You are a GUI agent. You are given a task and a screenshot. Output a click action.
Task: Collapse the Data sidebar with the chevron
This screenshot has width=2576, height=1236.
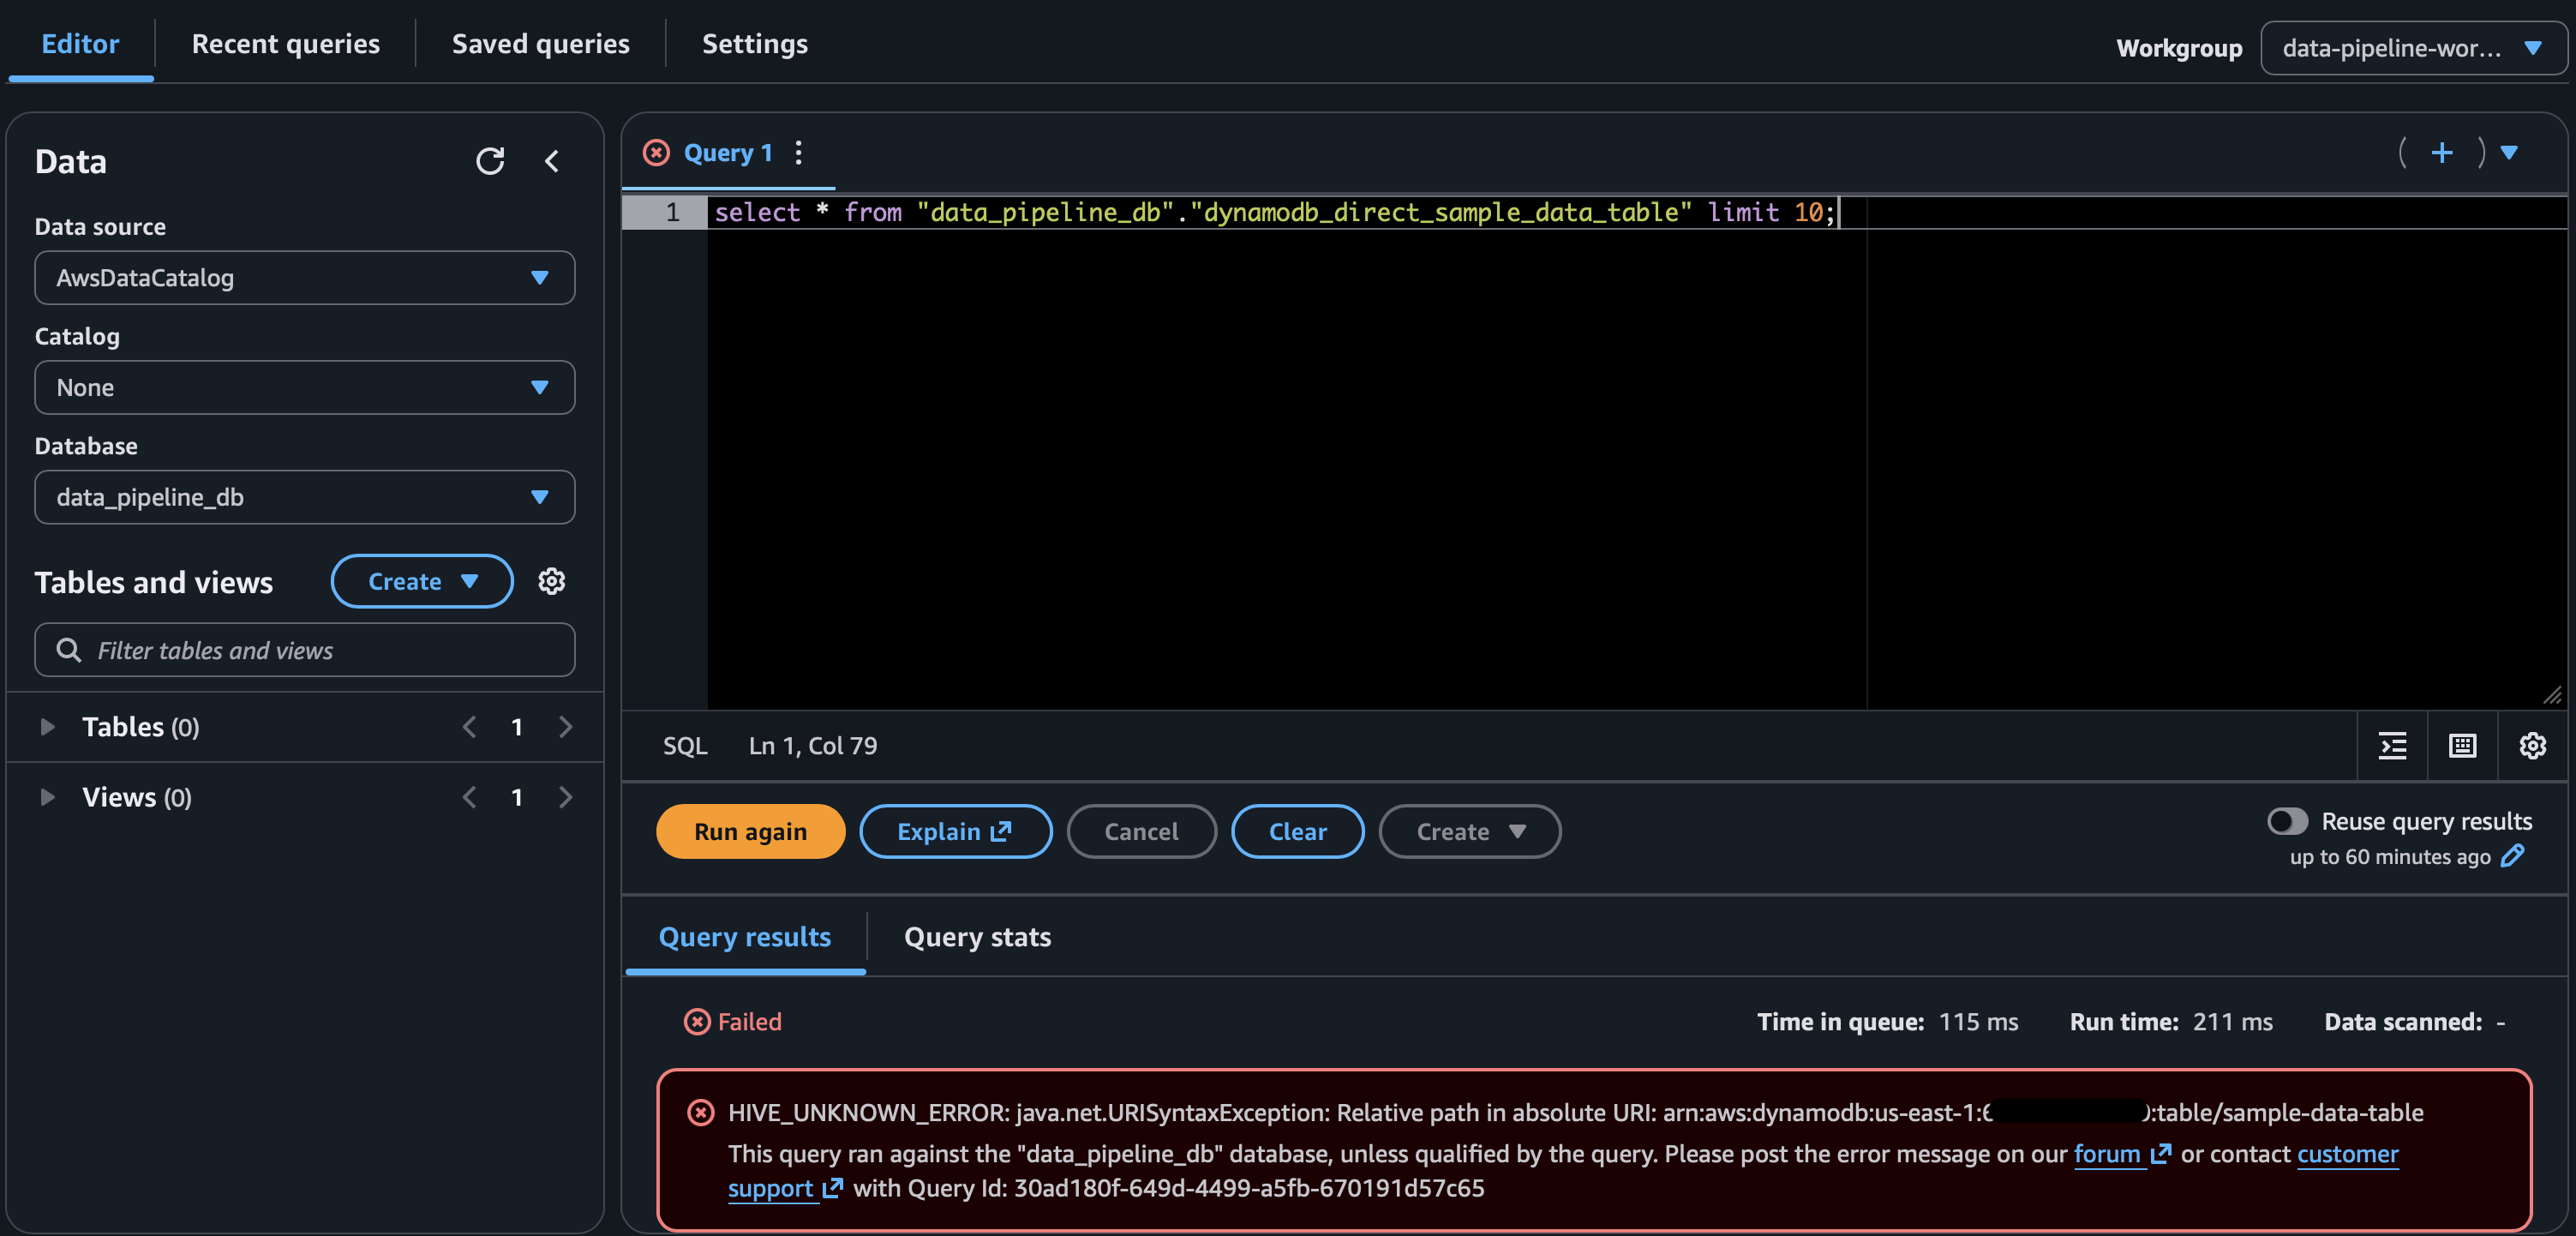[x=553, y=161]
